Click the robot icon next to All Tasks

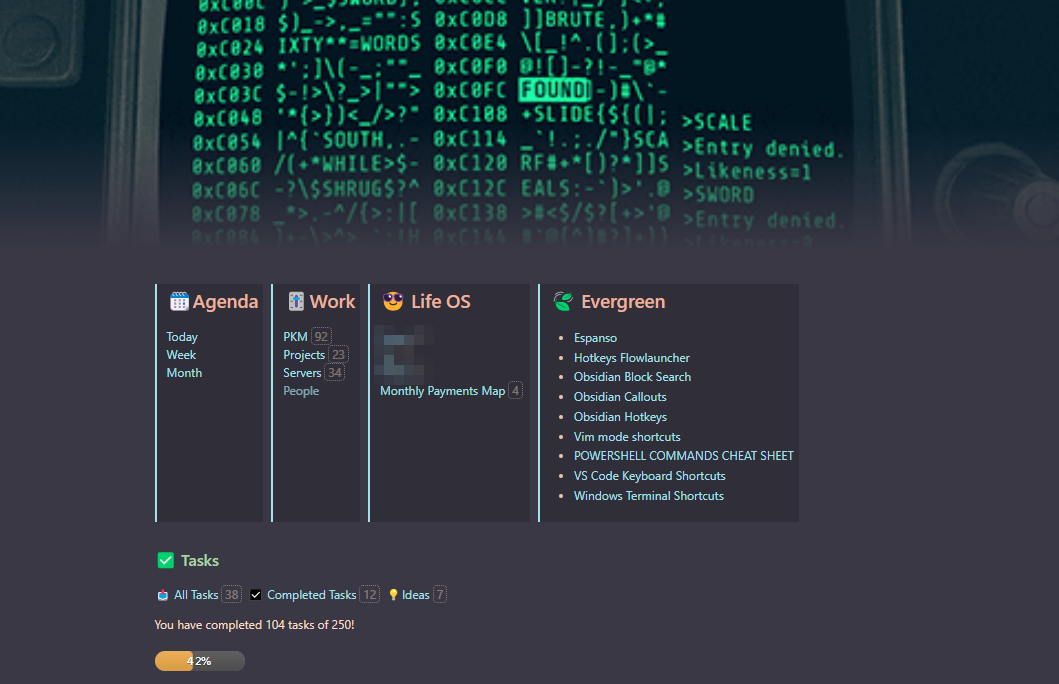[162, 594]
